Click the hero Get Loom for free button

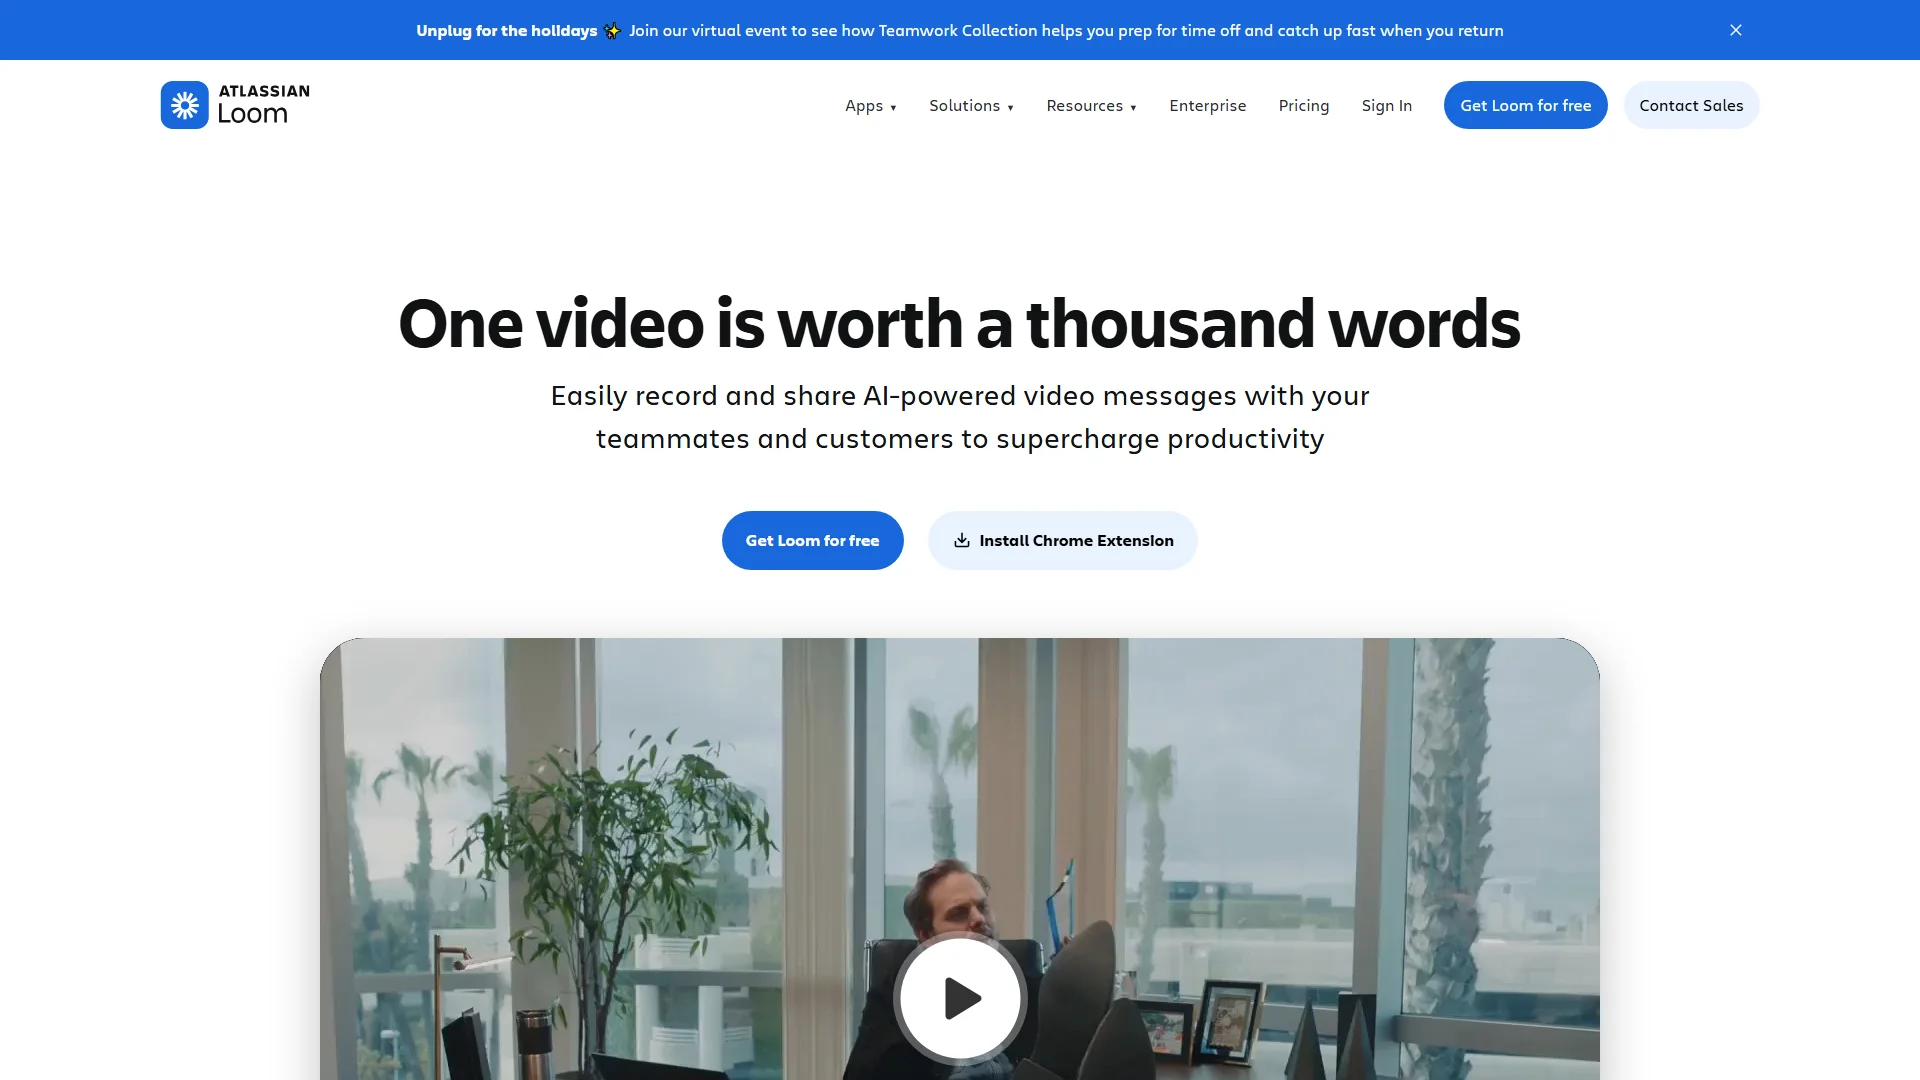click(812, 540)
